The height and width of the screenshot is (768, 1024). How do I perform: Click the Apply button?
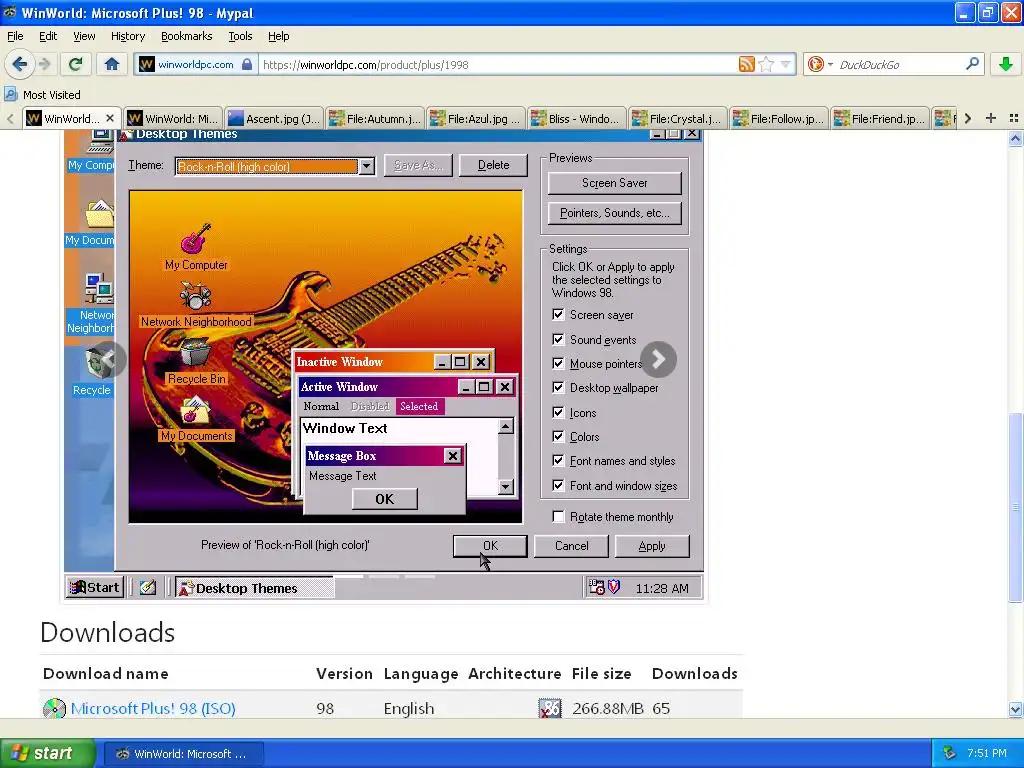coord(652,546)
